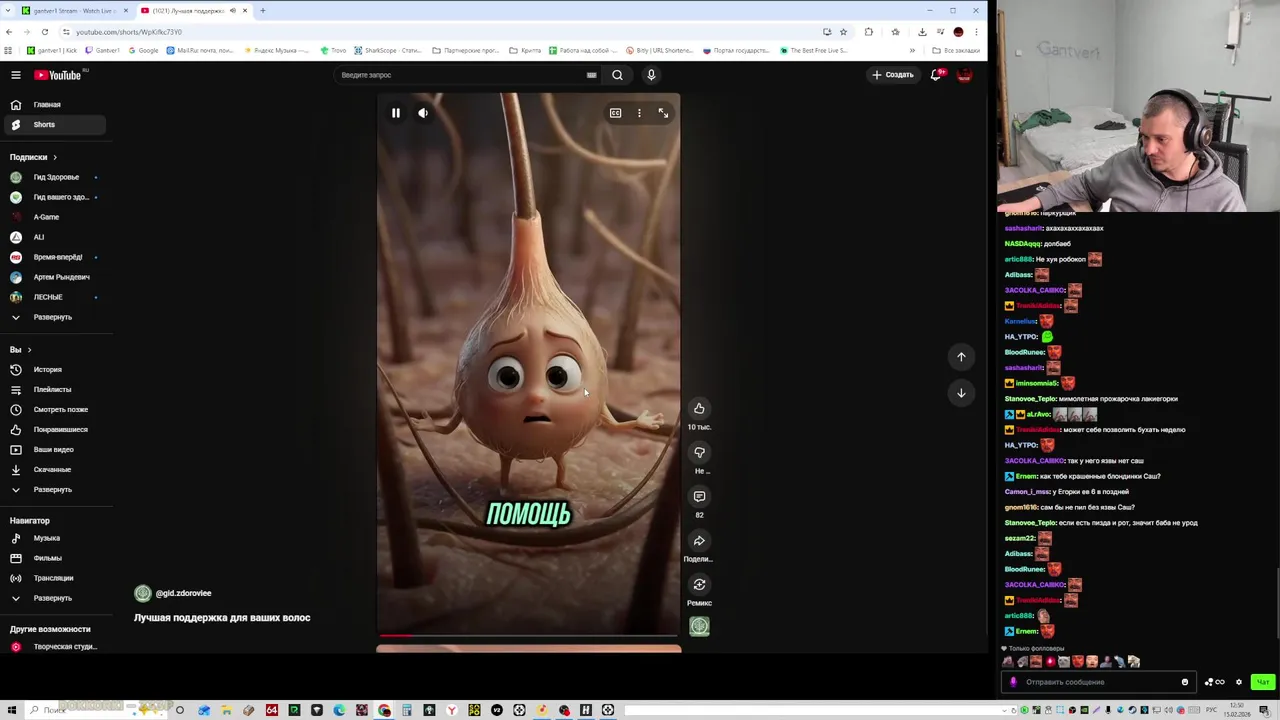Image resolution: width=1280 pixels, height=720 pixels.
Task: Pause the playing Shorts video
Action: click(x=396, y=113)
